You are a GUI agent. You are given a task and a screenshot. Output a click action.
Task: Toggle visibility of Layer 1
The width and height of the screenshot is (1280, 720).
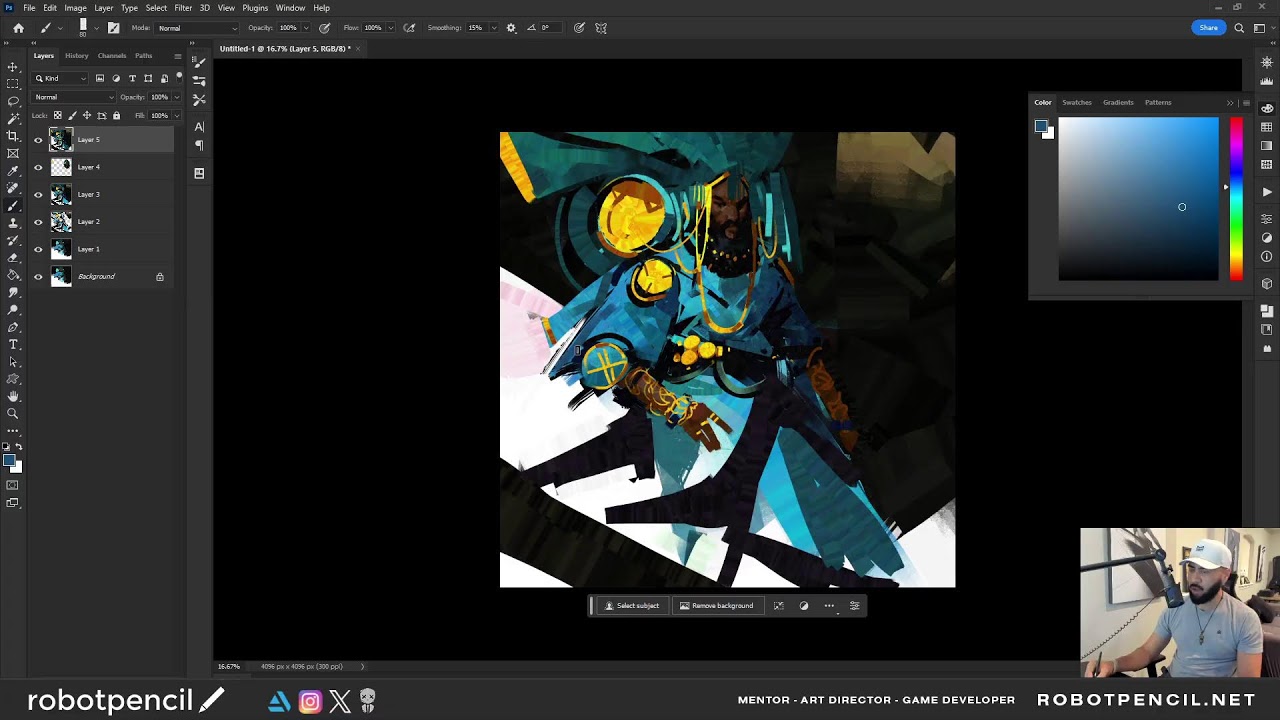(38, 249)
